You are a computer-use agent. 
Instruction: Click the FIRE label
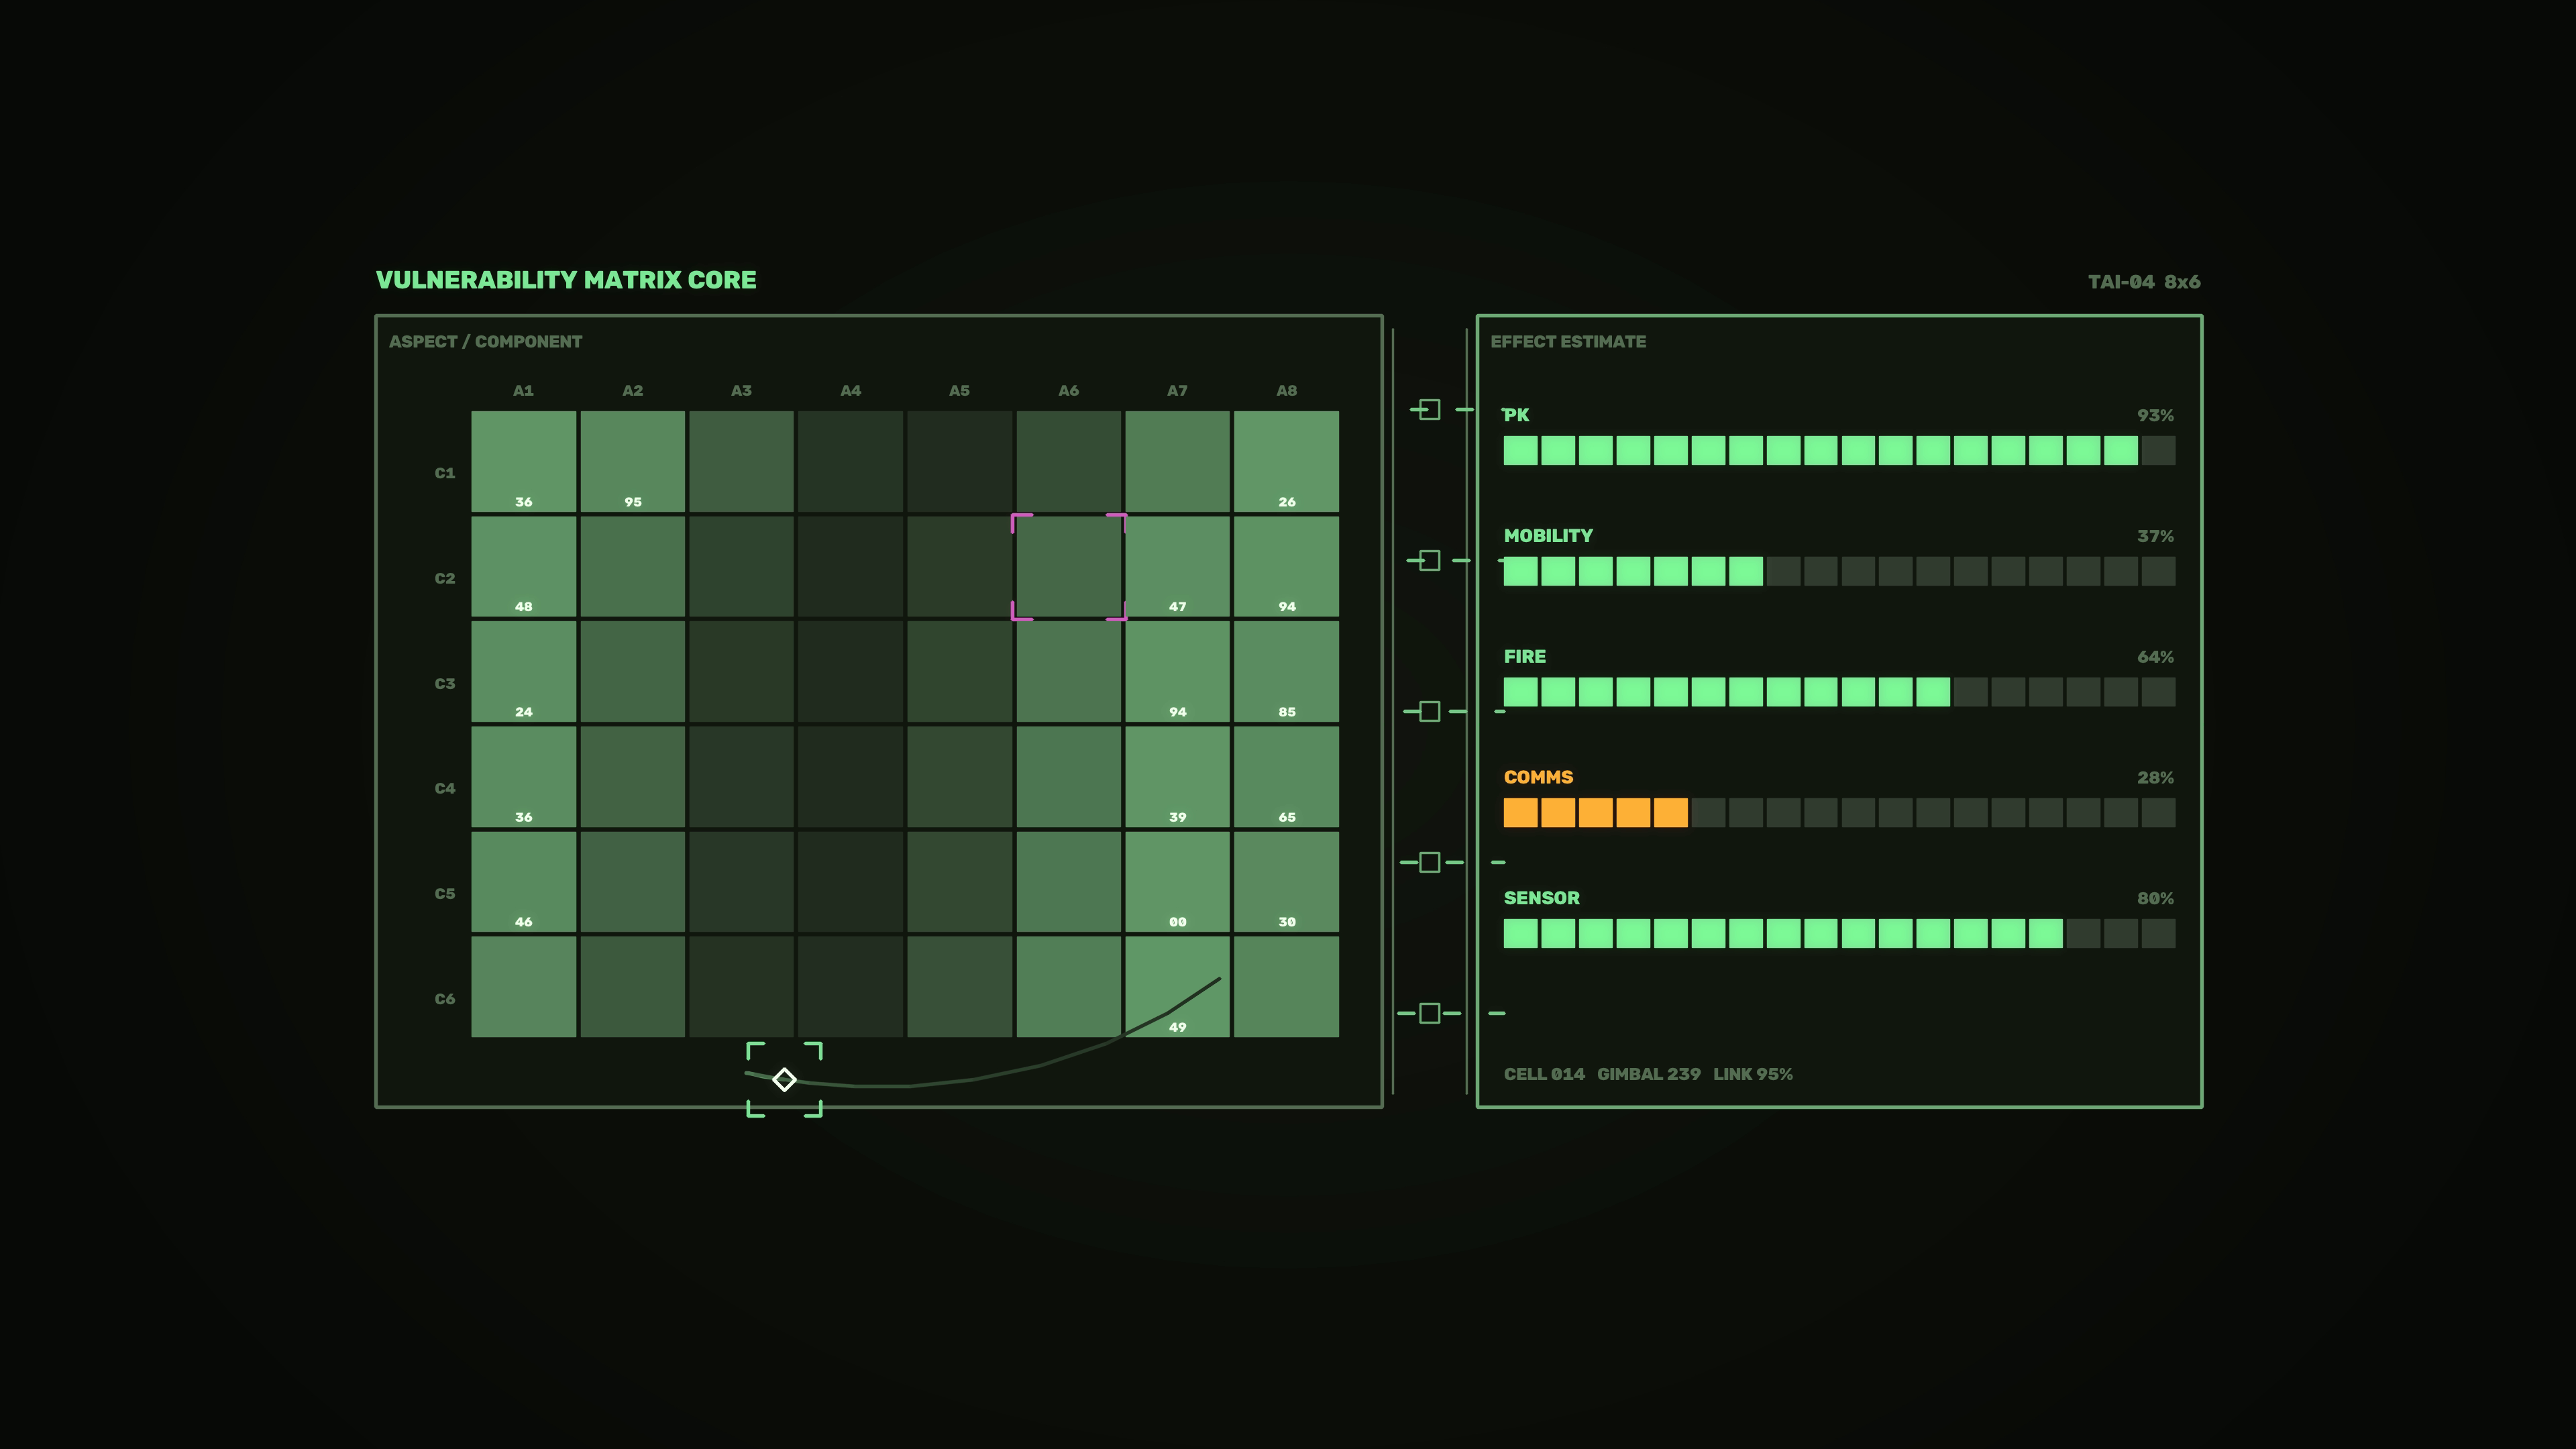tap(1525, 657)
